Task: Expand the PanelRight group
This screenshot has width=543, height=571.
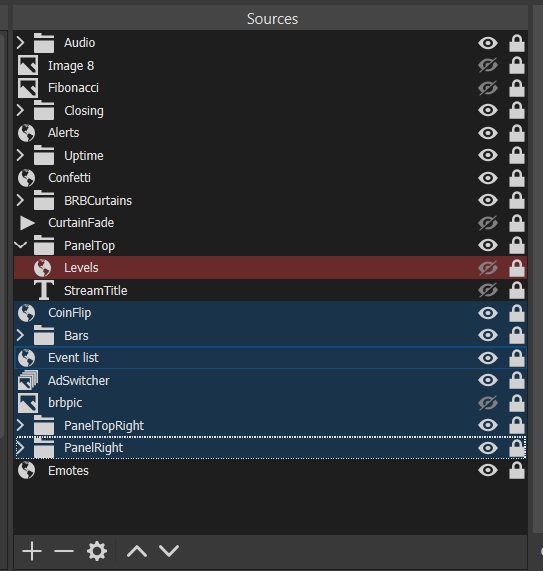Action: coord(20,448)
